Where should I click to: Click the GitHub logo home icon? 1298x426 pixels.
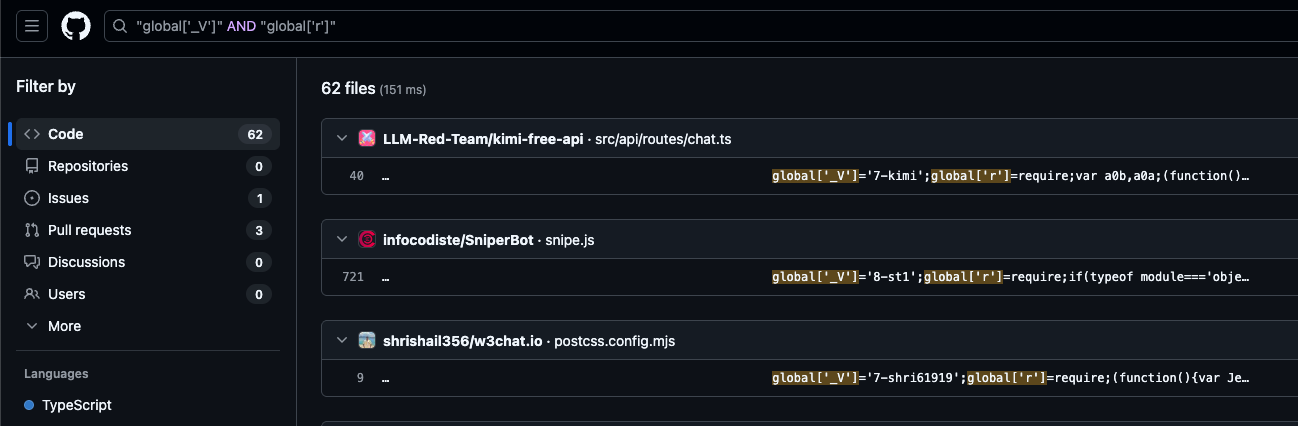pyautogui.click(x=76, y=26)
